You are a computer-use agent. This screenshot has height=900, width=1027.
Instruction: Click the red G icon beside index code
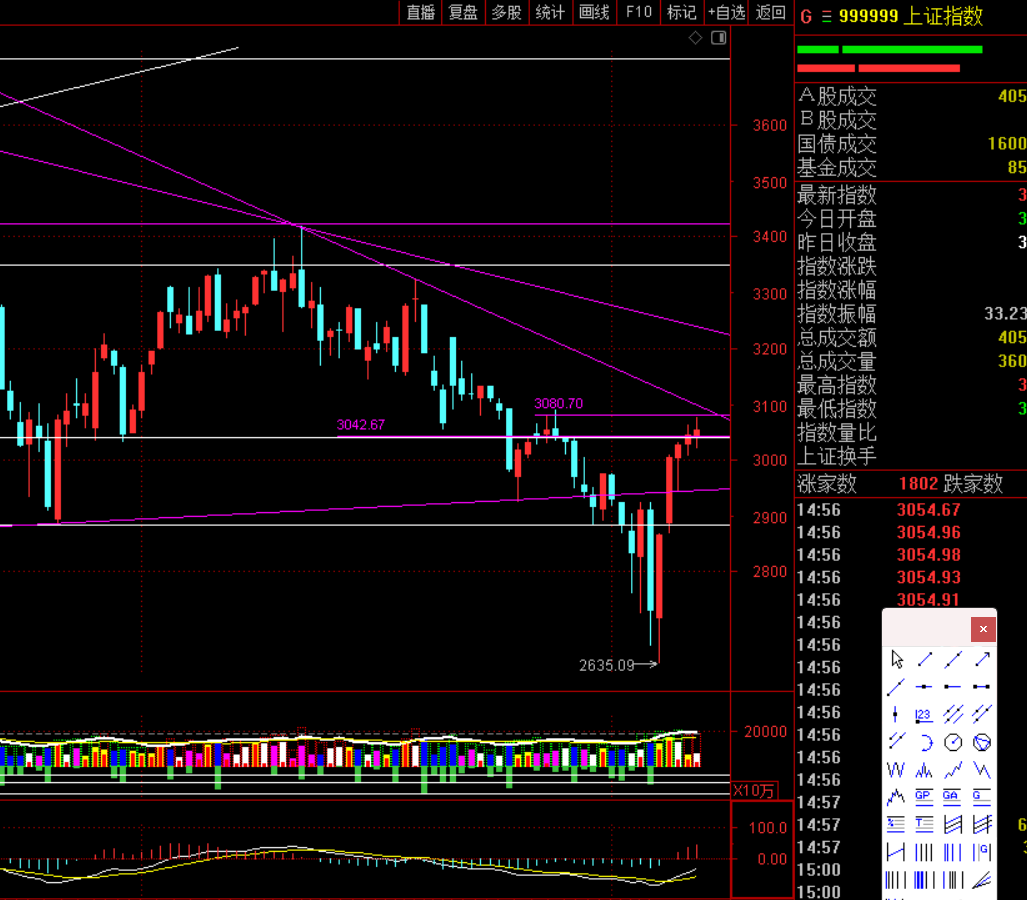click(x=806, y=16)
